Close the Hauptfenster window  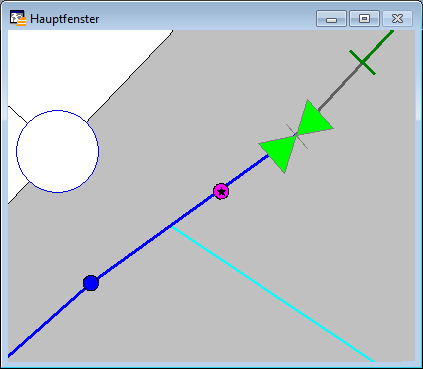[x=397, y=18]
